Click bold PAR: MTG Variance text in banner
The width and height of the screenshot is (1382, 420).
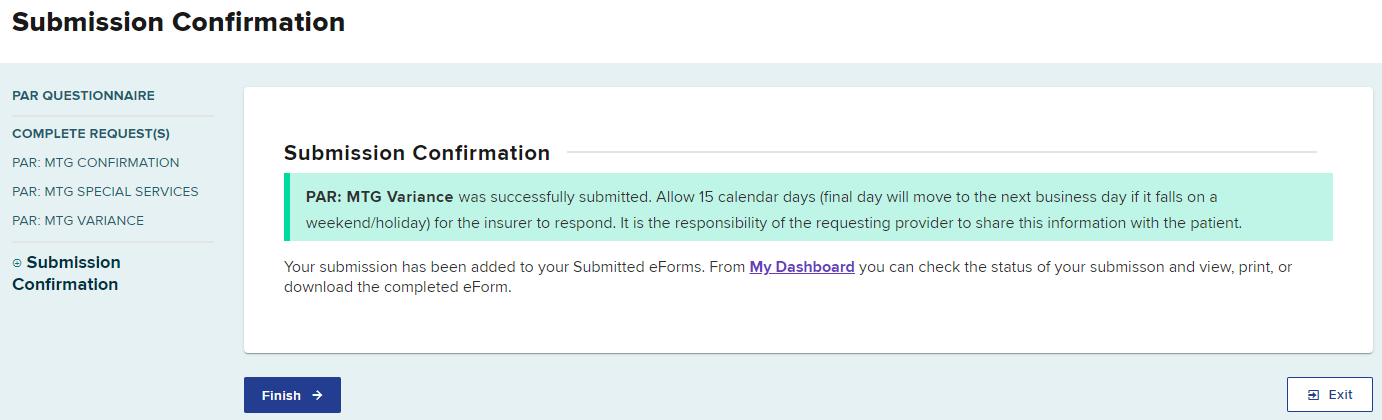(379, 197)
